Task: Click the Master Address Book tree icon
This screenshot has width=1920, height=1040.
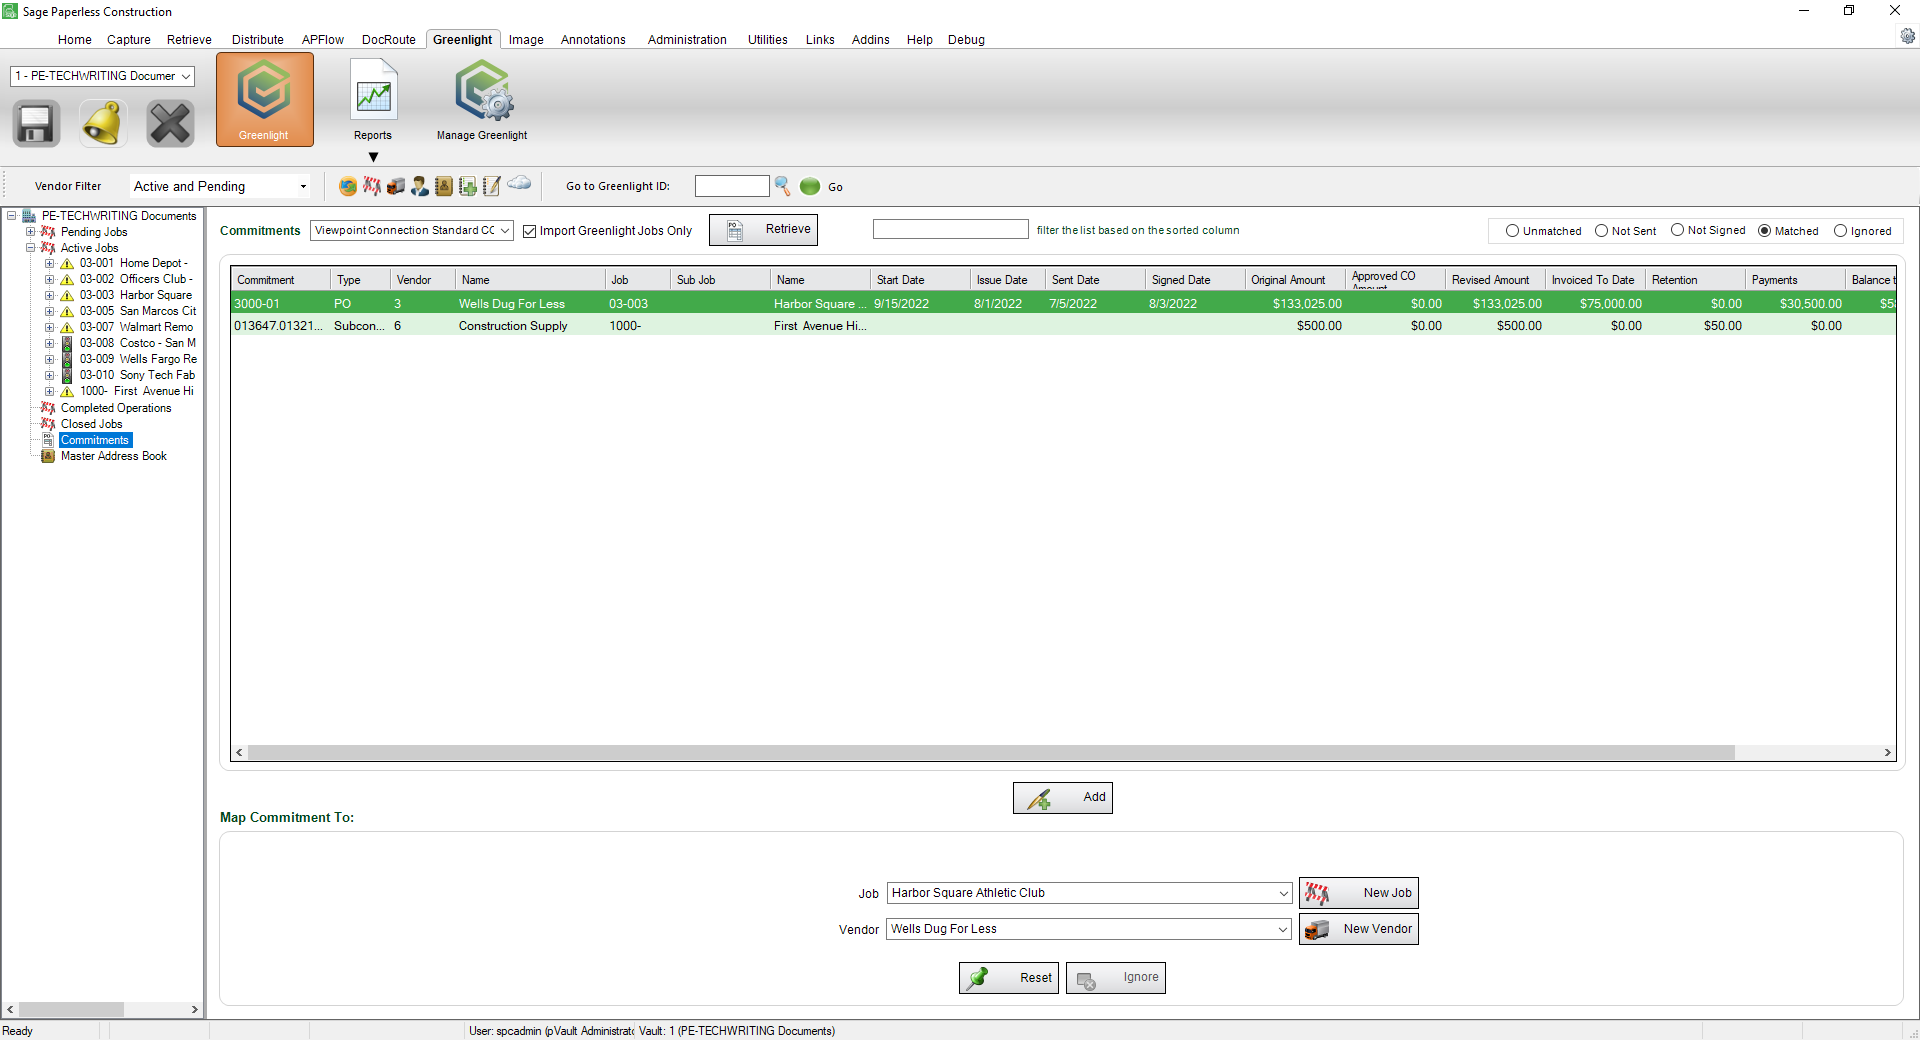Action: tap(48, 456)
